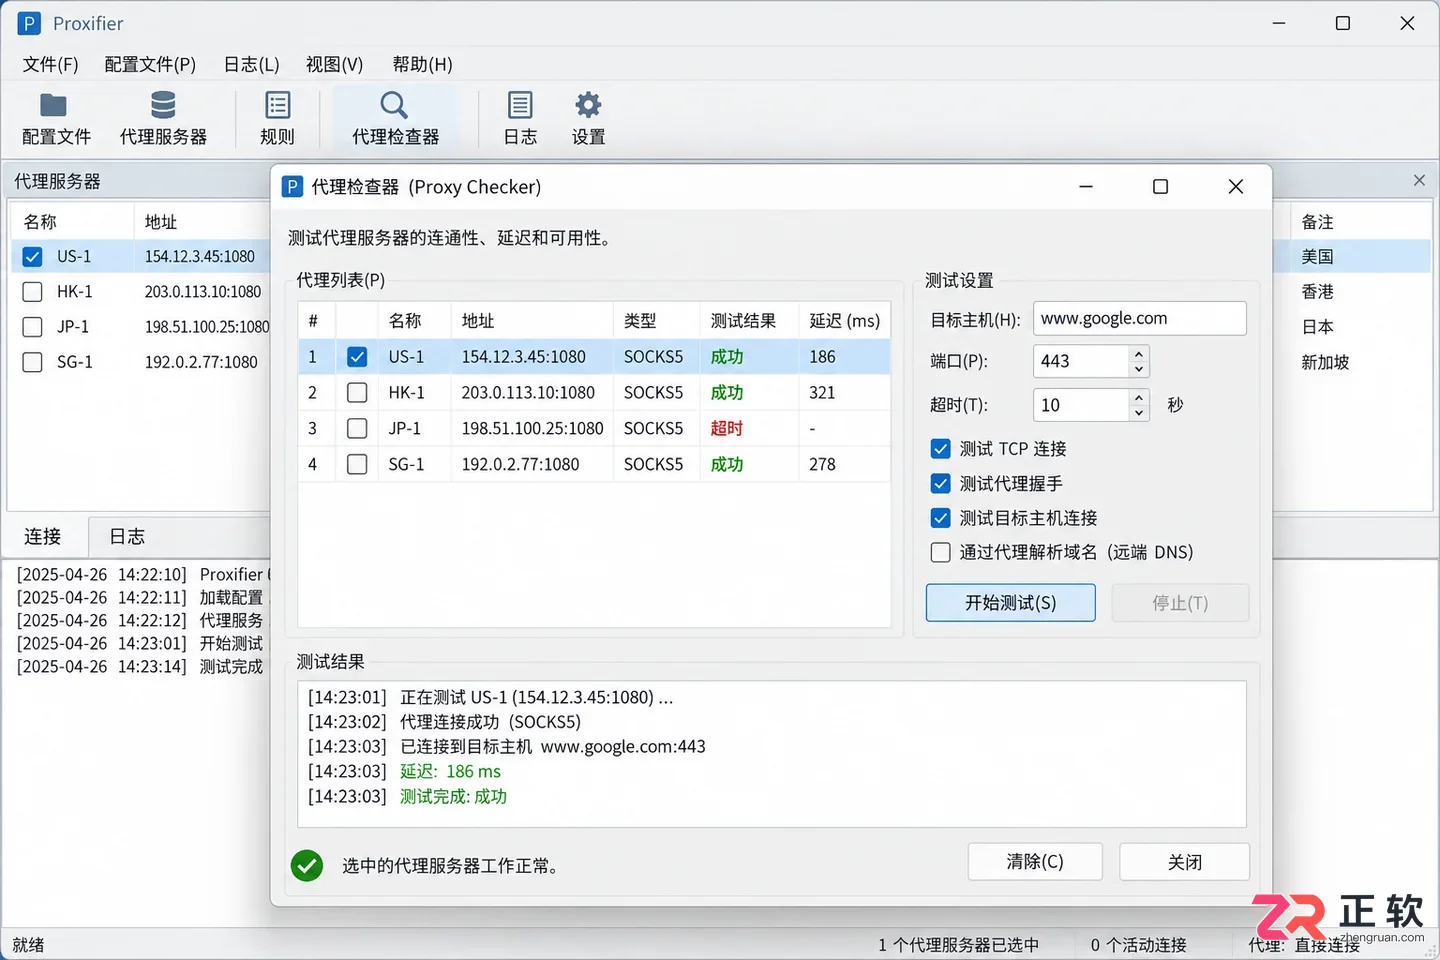Viewport: 1440px width, 960px height.
Task: Toggle 测试 TCP 连接 checkbox
Action: click(941, 449)
